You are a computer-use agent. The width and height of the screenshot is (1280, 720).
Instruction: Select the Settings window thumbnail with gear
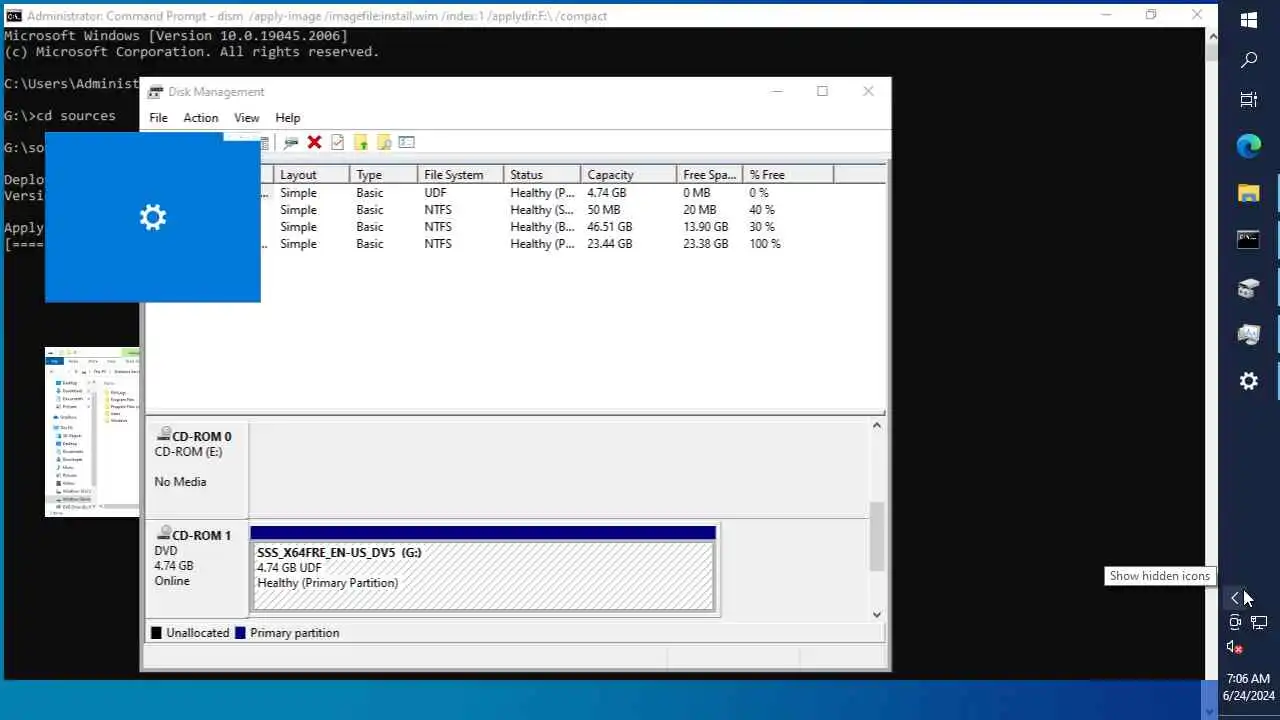153,217
